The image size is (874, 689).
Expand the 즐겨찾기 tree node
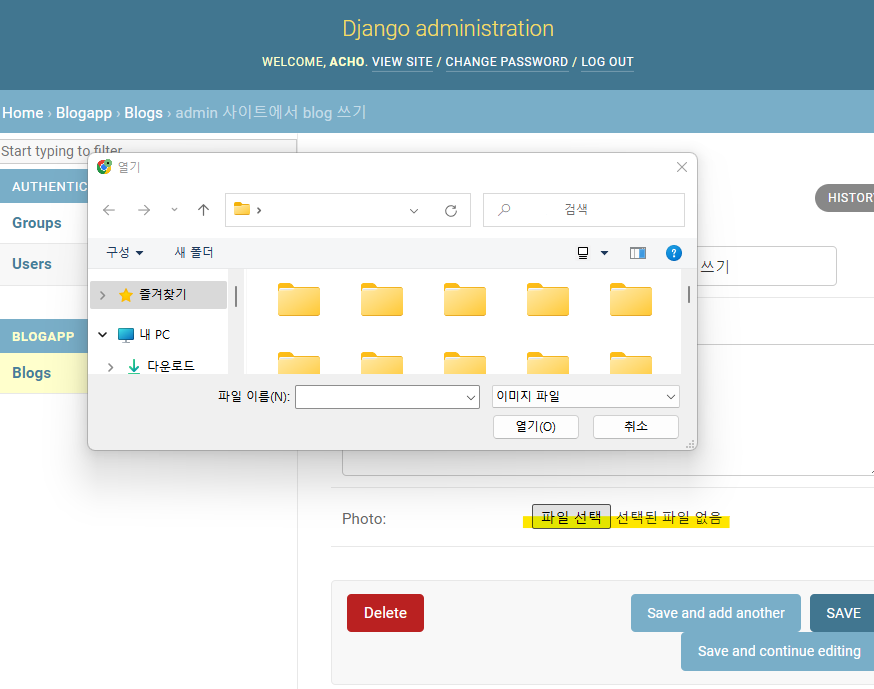pos(103,295)
